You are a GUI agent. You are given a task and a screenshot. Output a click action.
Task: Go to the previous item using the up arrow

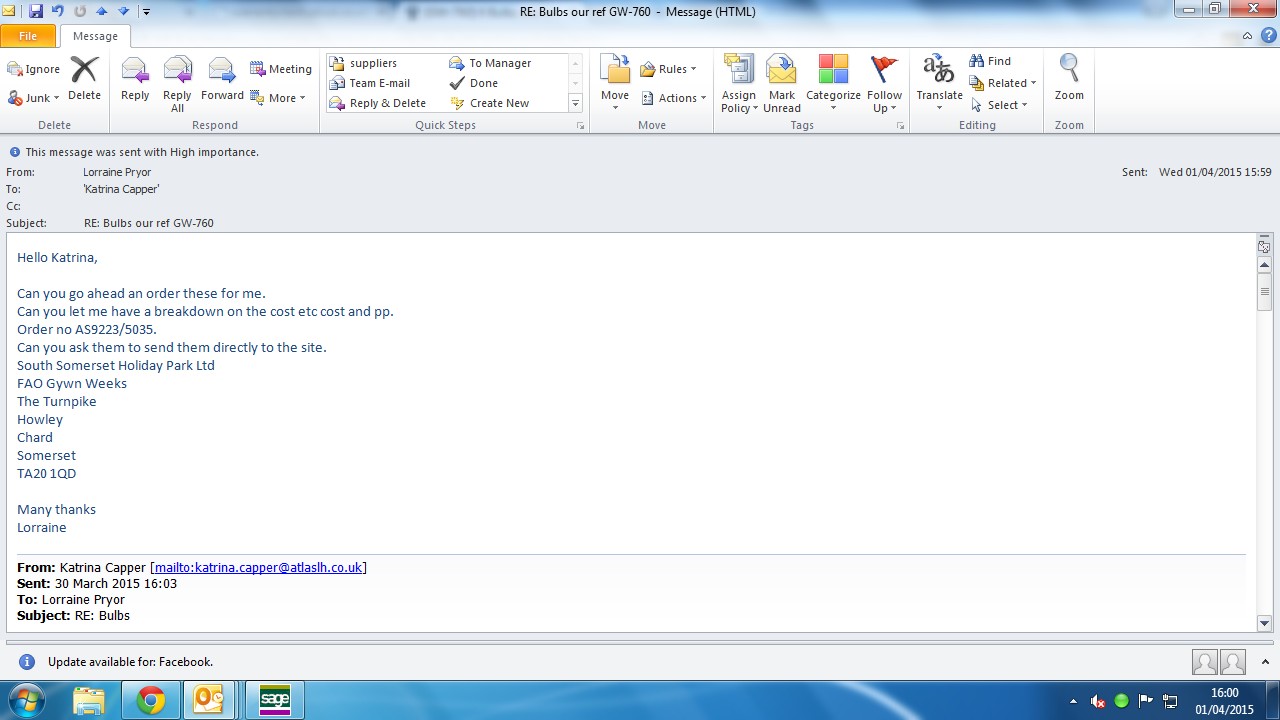point(101,11)
